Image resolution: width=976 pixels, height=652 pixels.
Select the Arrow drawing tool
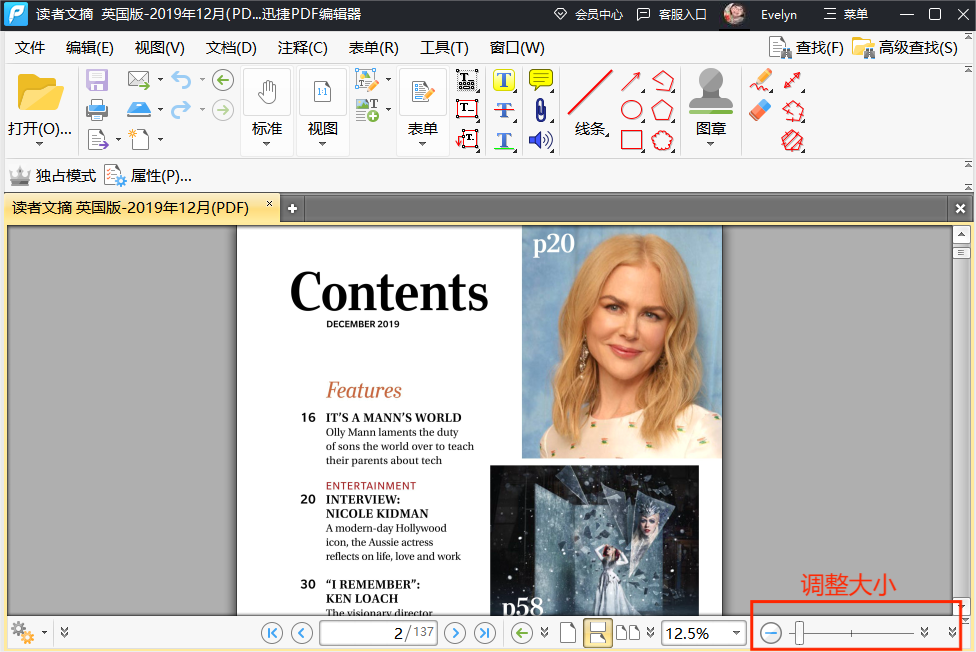pos(631,80)
